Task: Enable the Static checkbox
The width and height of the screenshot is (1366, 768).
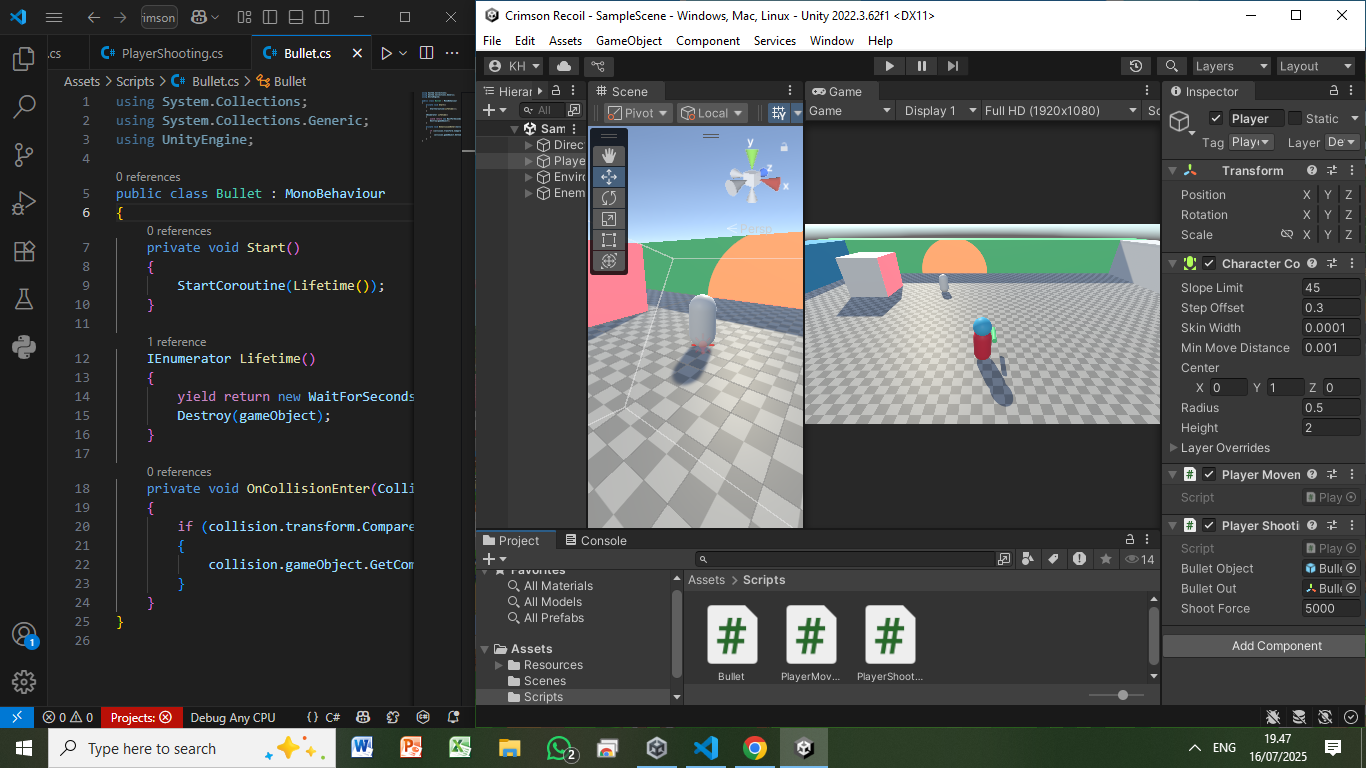Action: pos(1295,118)
